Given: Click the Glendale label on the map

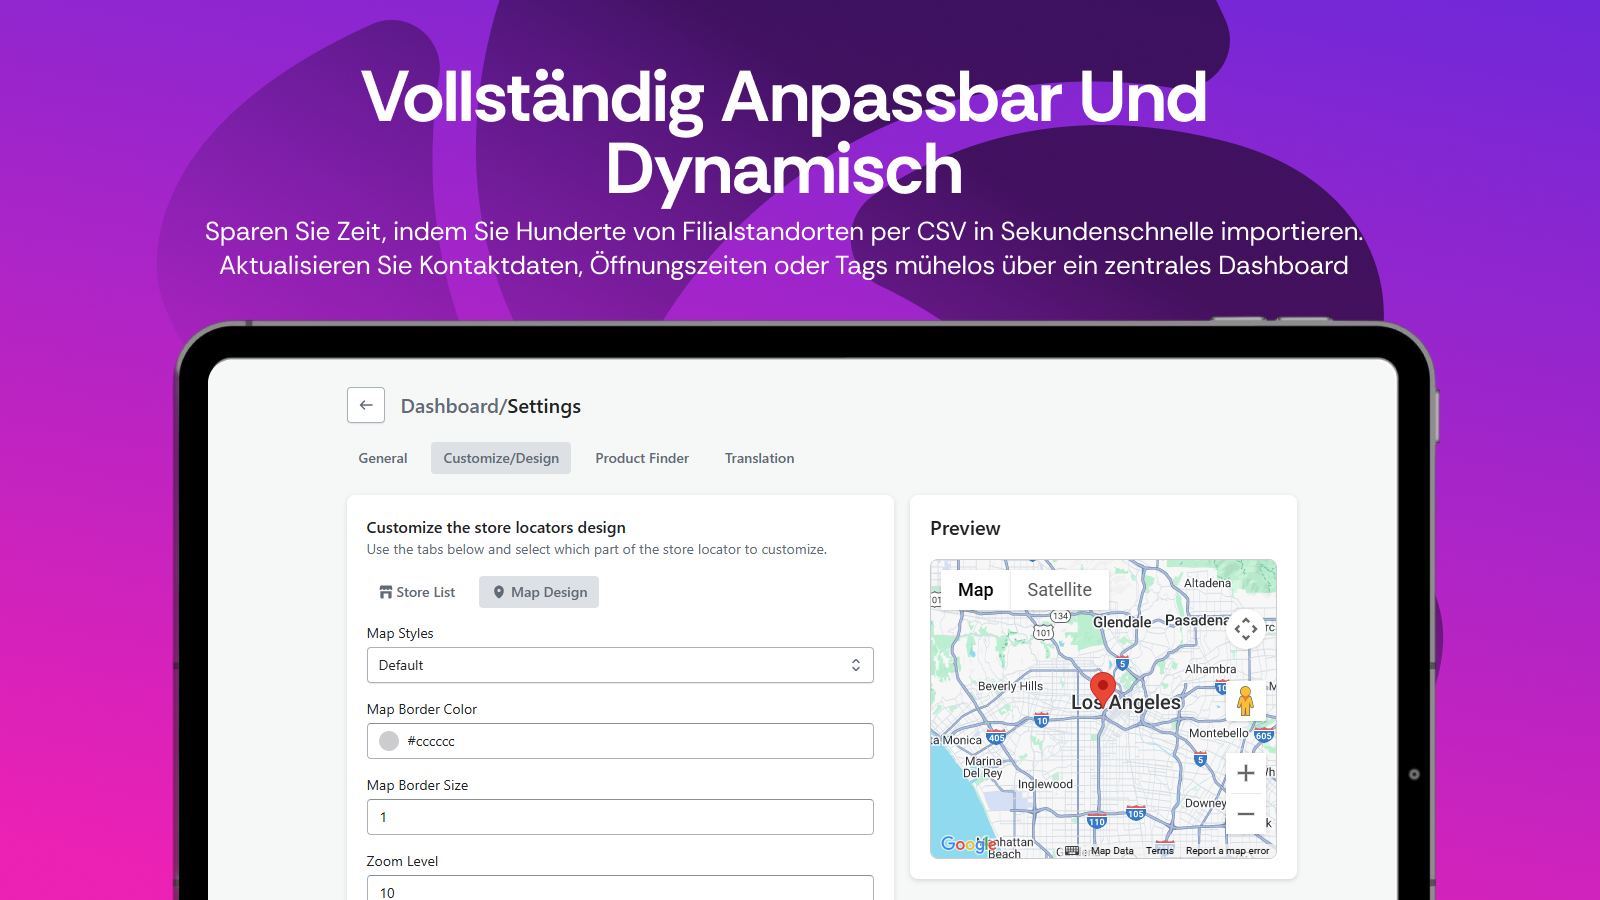Looking at the screenshot, I should 1122,622.
